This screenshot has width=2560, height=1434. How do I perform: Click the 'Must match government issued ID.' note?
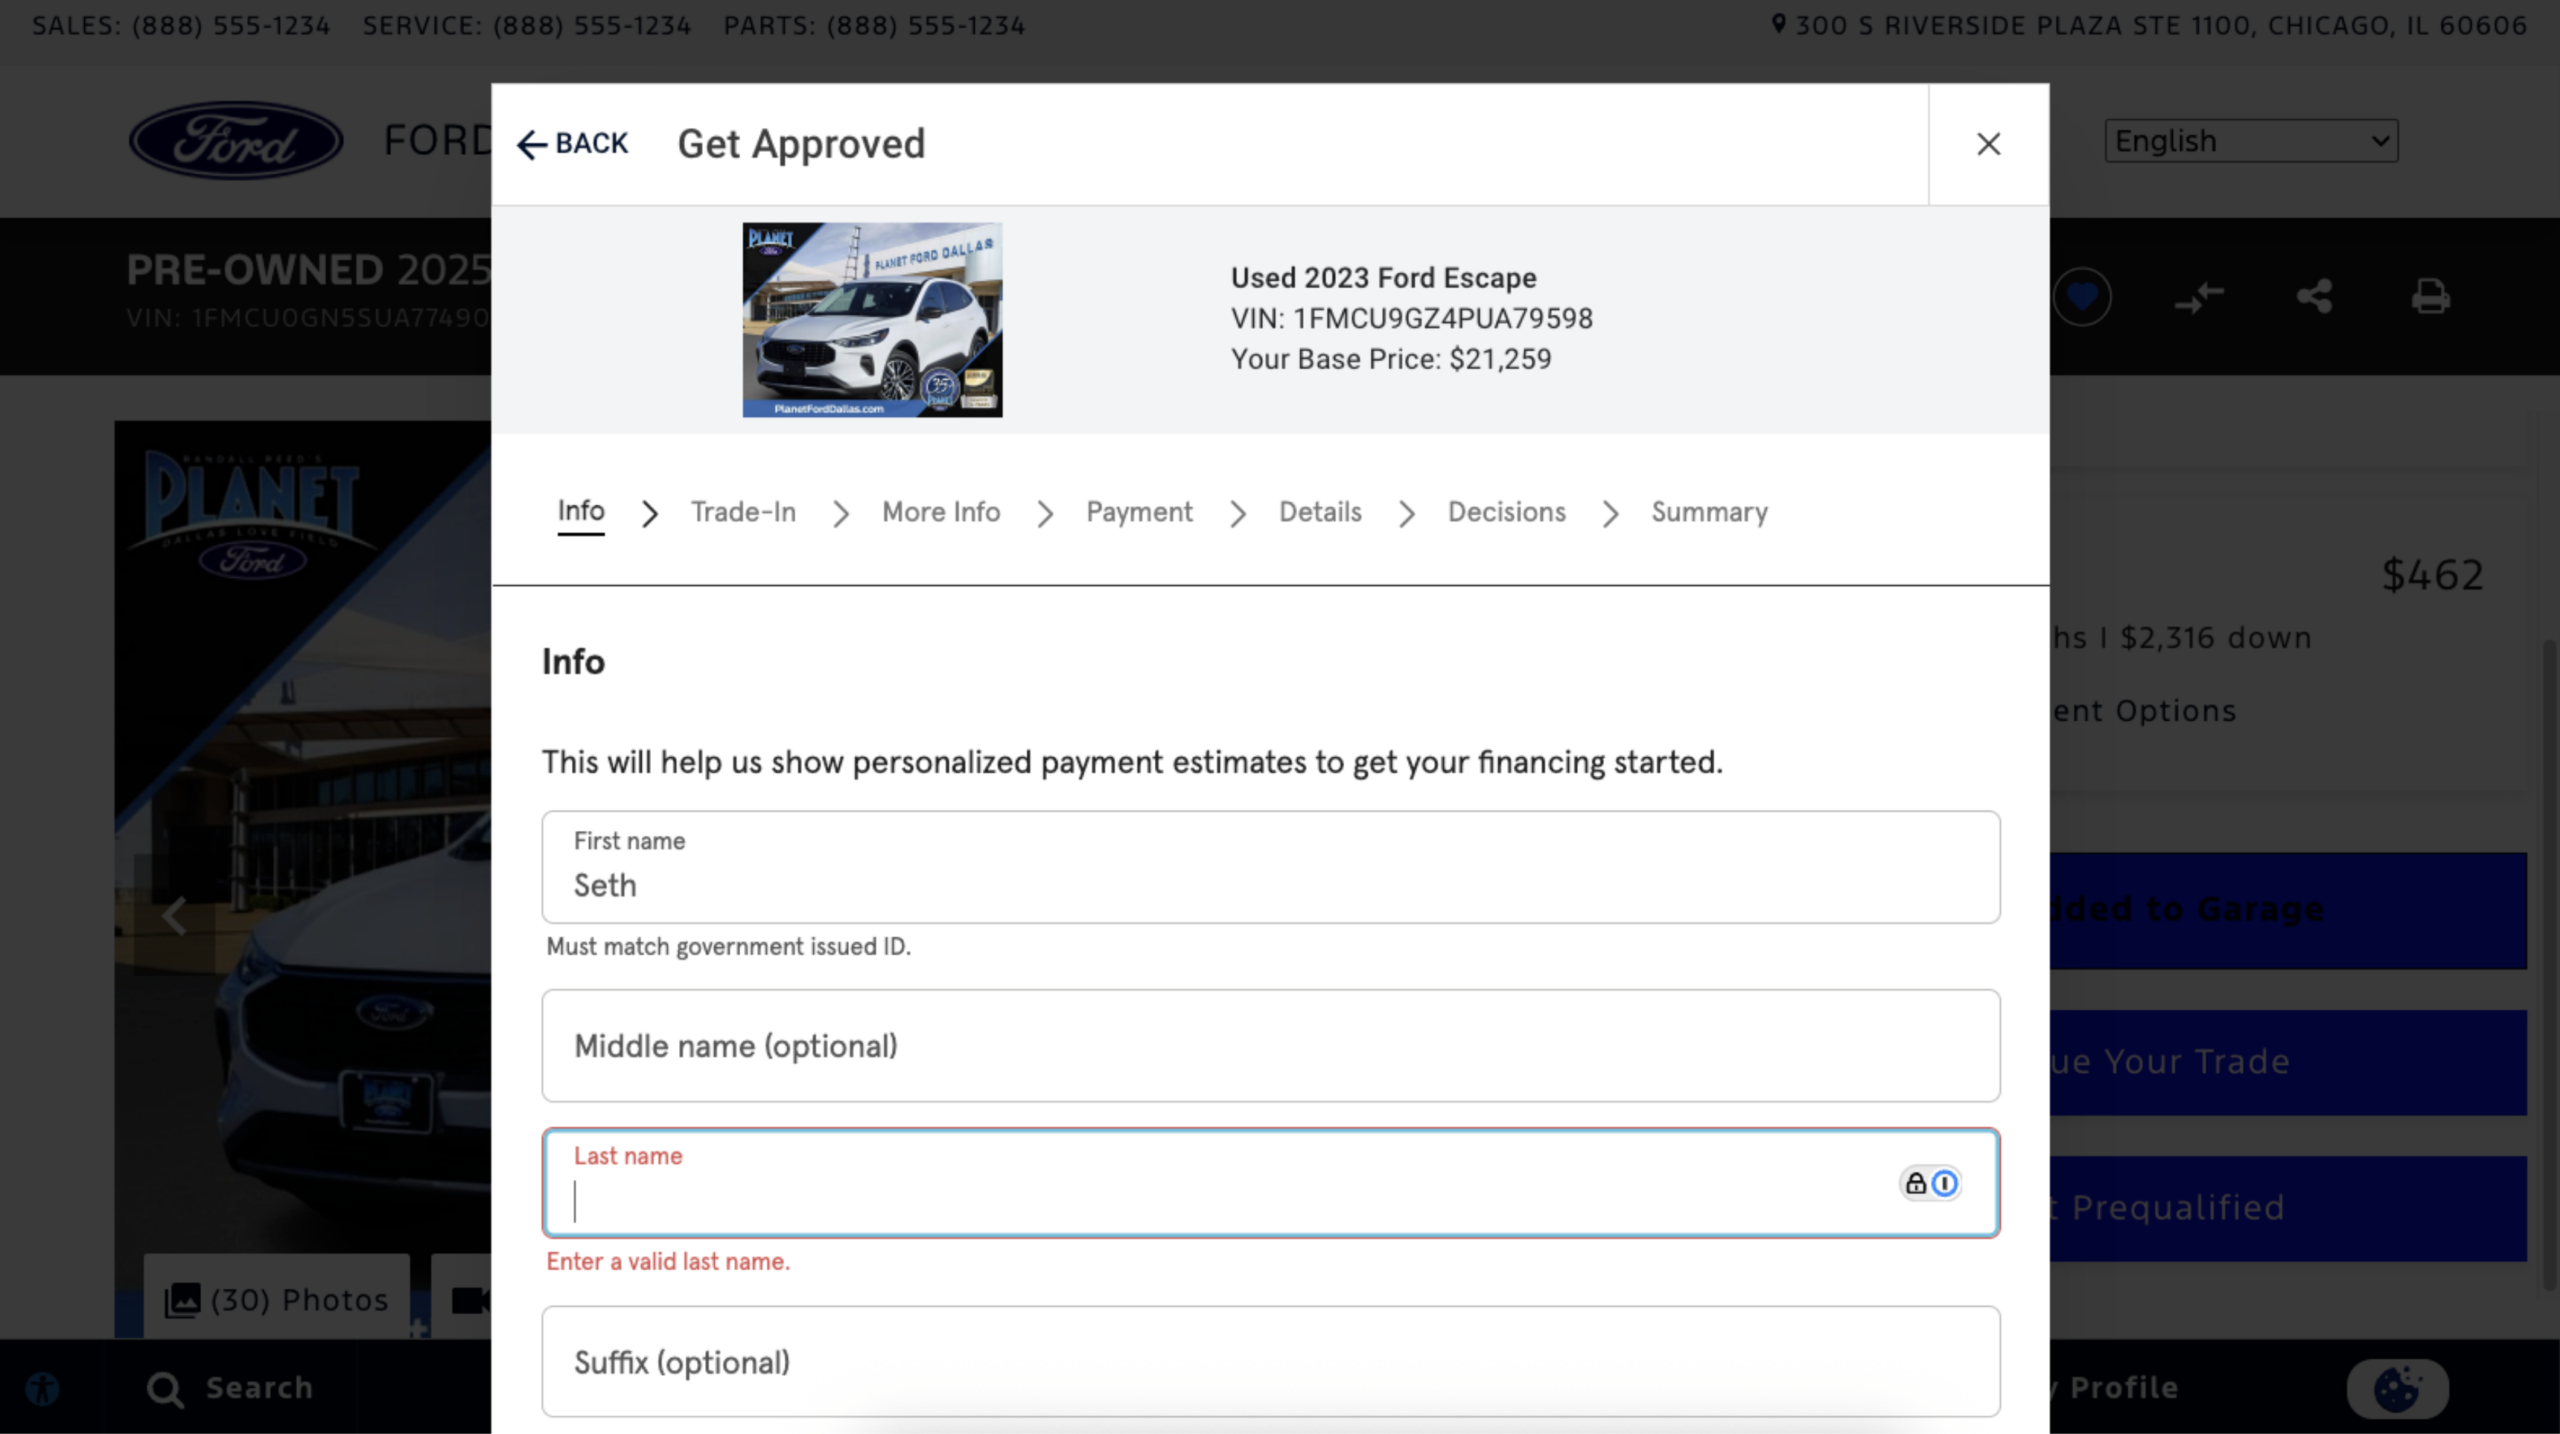(728, 947)
